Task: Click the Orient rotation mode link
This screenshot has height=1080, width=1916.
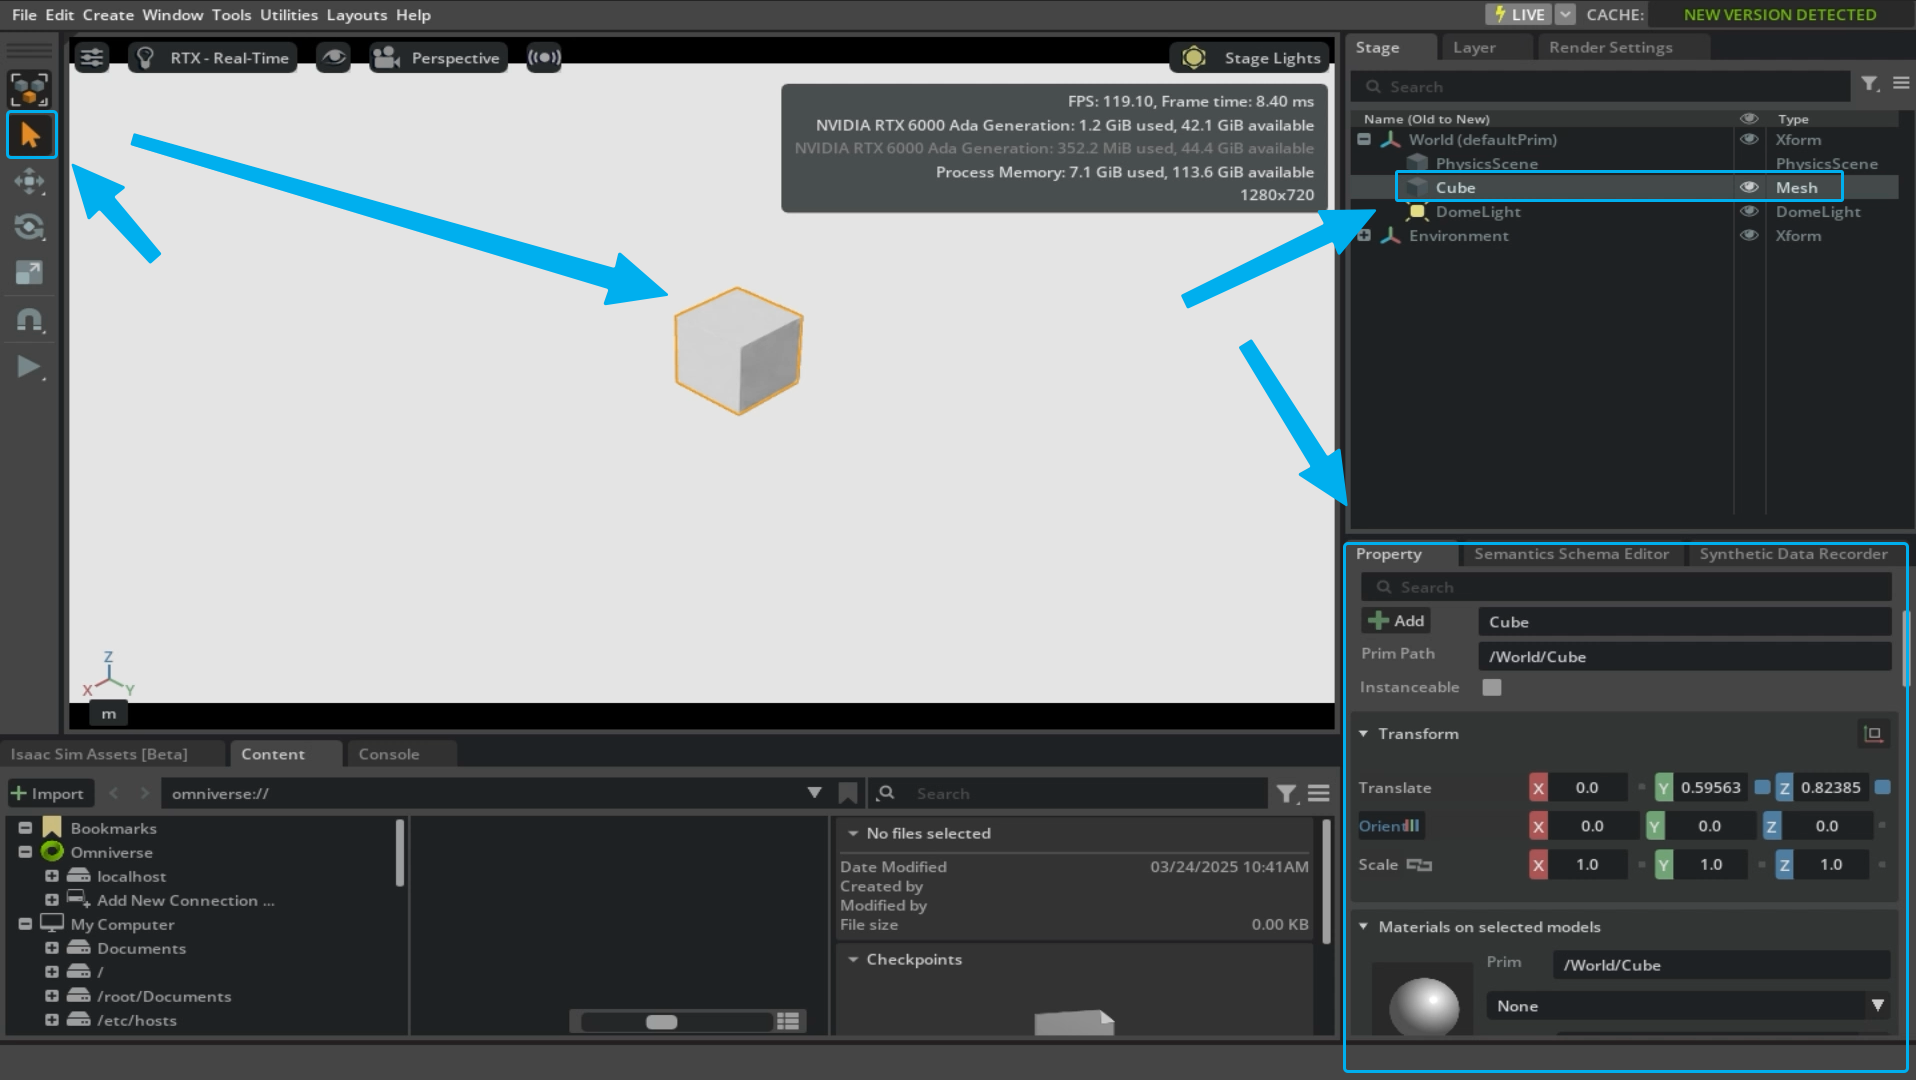Action: click(1389, 826)
